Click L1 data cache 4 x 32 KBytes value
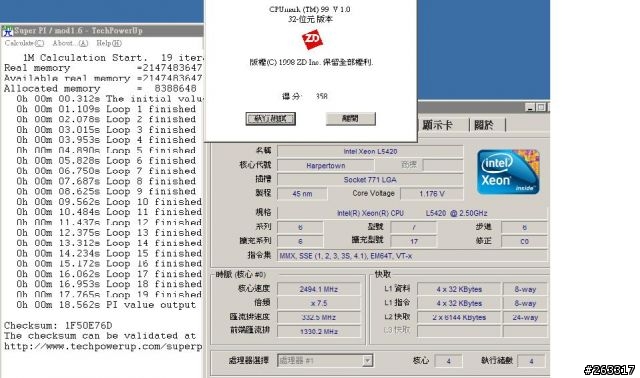 (459, 289)
